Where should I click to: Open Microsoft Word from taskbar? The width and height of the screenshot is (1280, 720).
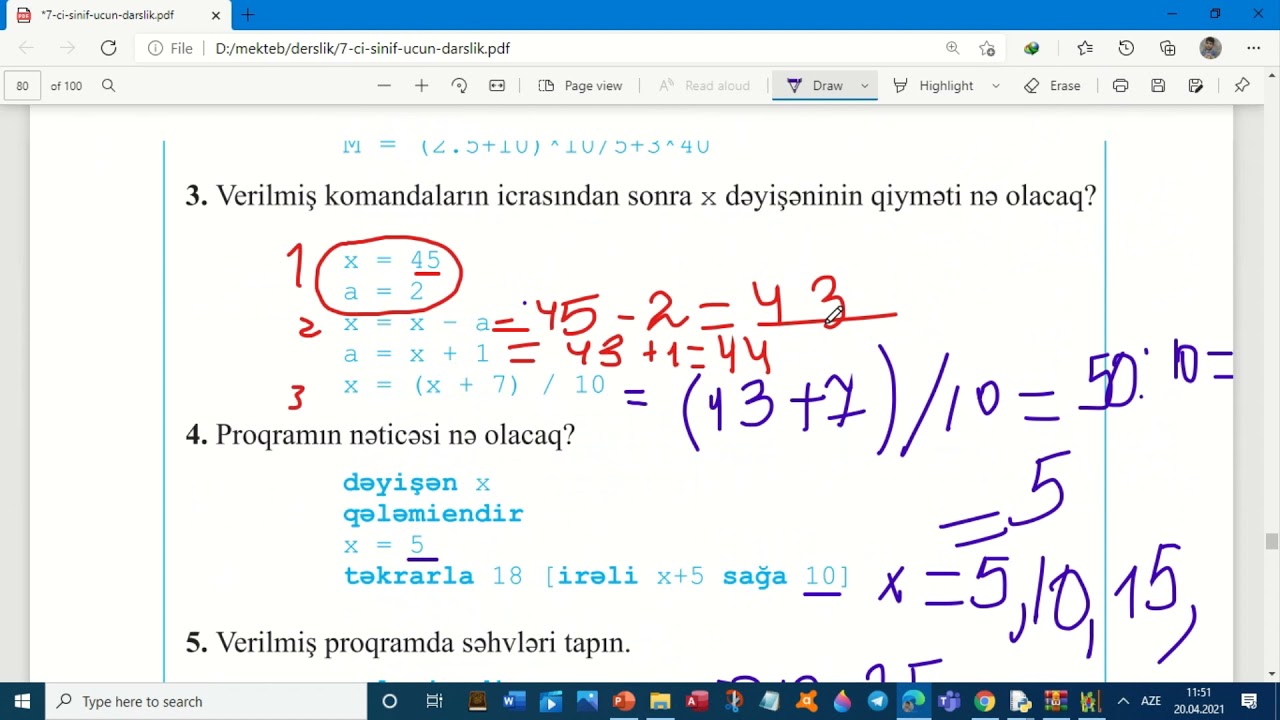click(x=513, y=701)
